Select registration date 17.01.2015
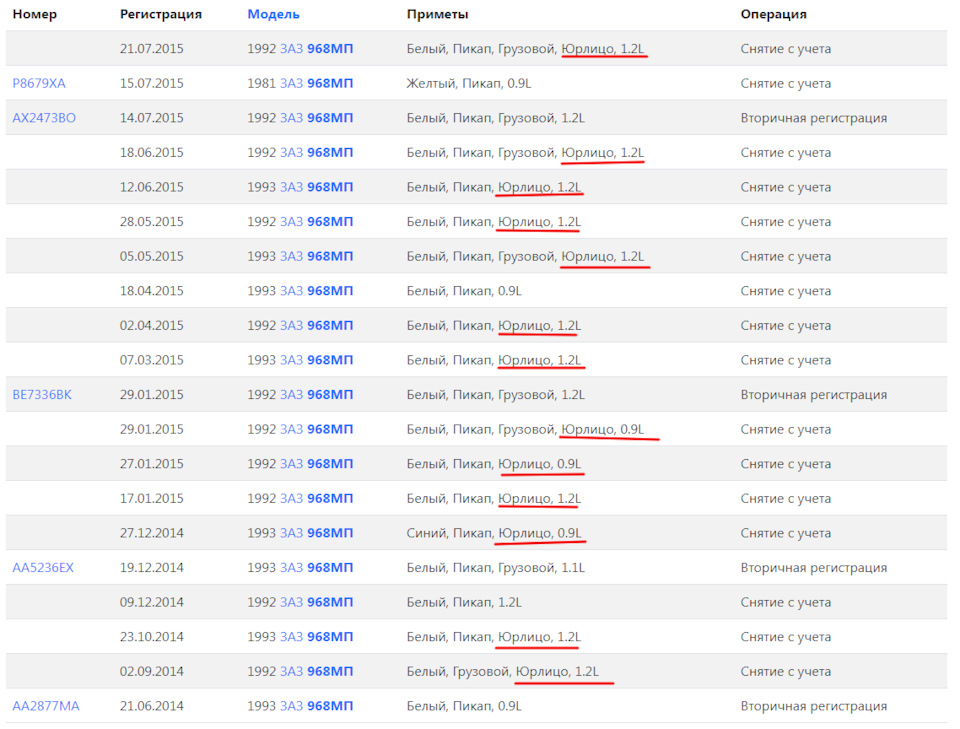Screen dimensions: 960x729 tap(151, 498)
